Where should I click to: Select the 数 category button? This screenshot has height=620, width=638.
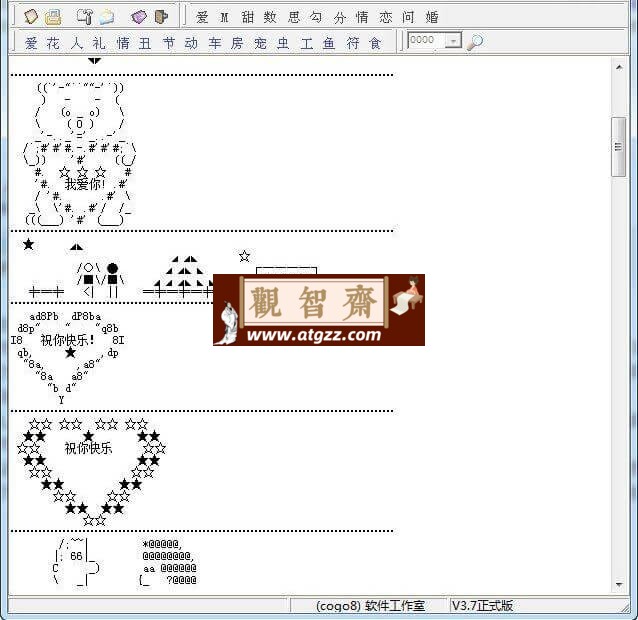[270, 17]
